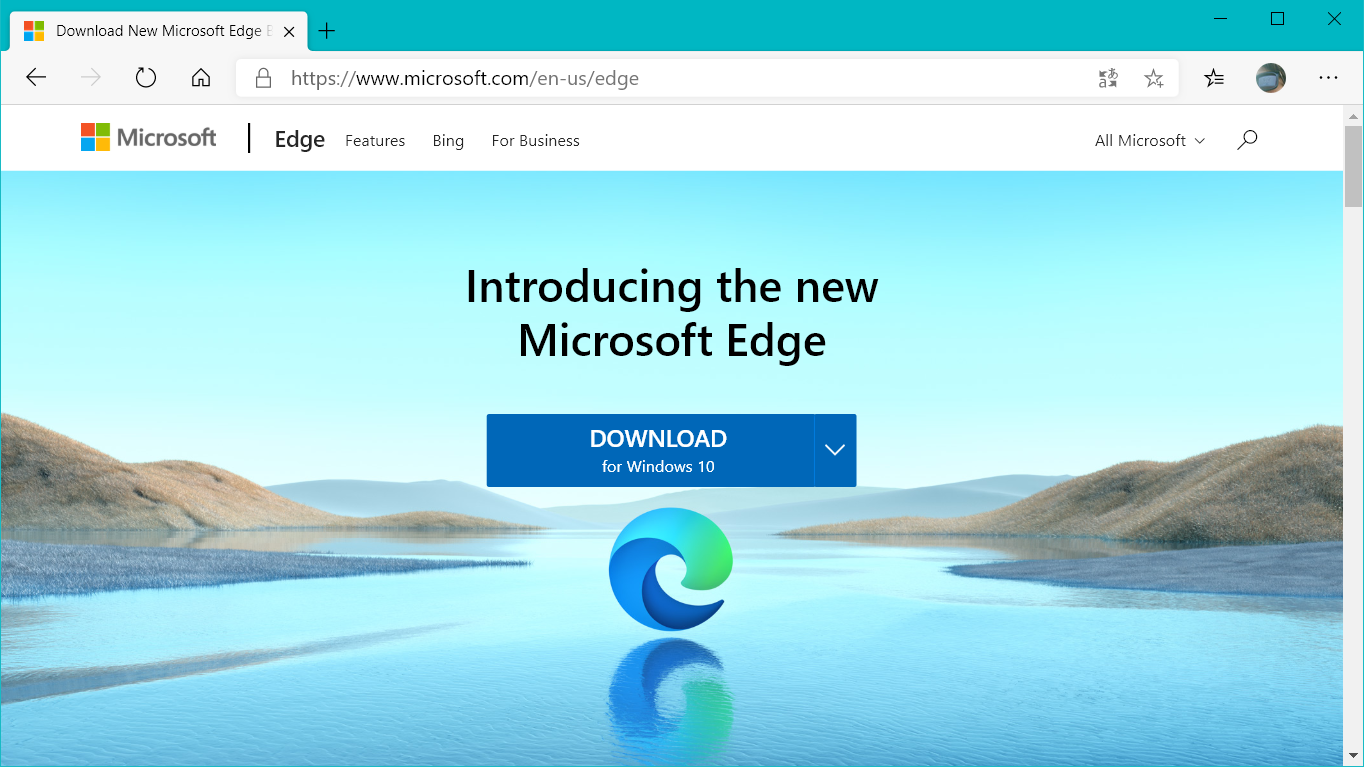This screenshot has width=1364, height=767.
Task: Click the Bing navigation link
Action: click(448, 141)
